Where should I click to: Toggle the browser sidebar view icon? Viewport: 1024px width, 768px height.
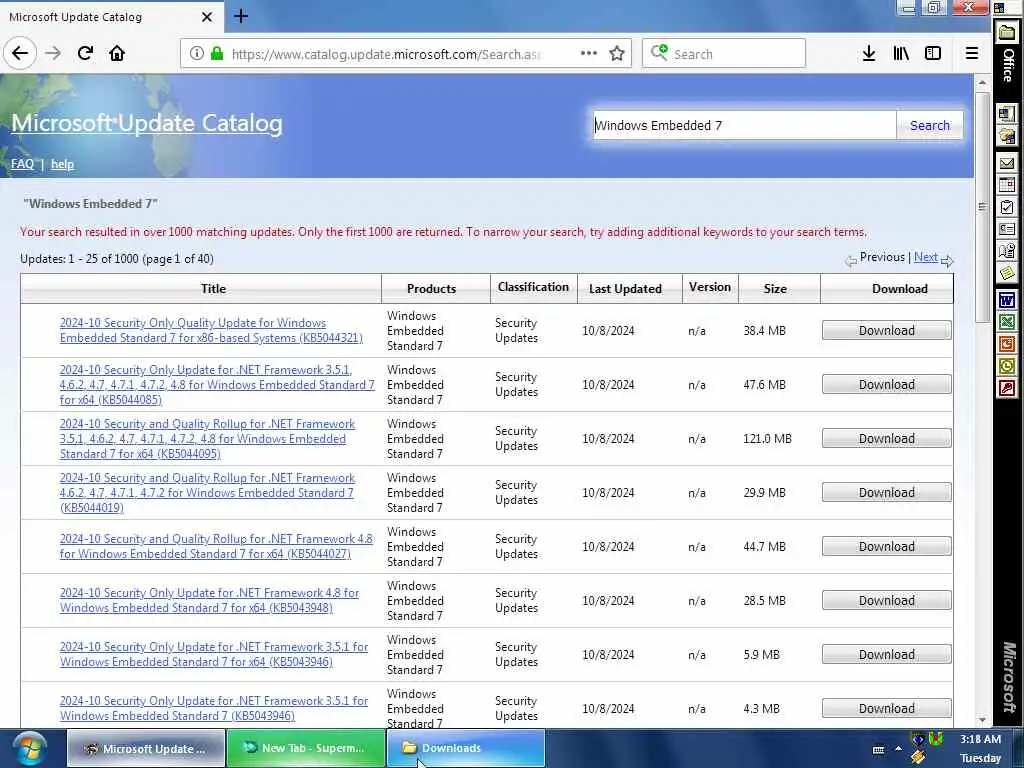933,54
